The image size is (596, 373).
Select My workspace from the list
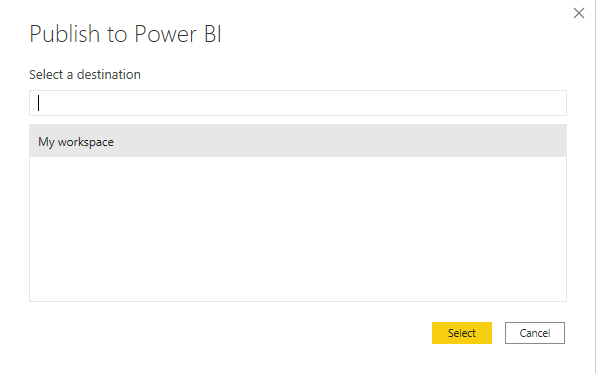(x=298, y=141)
